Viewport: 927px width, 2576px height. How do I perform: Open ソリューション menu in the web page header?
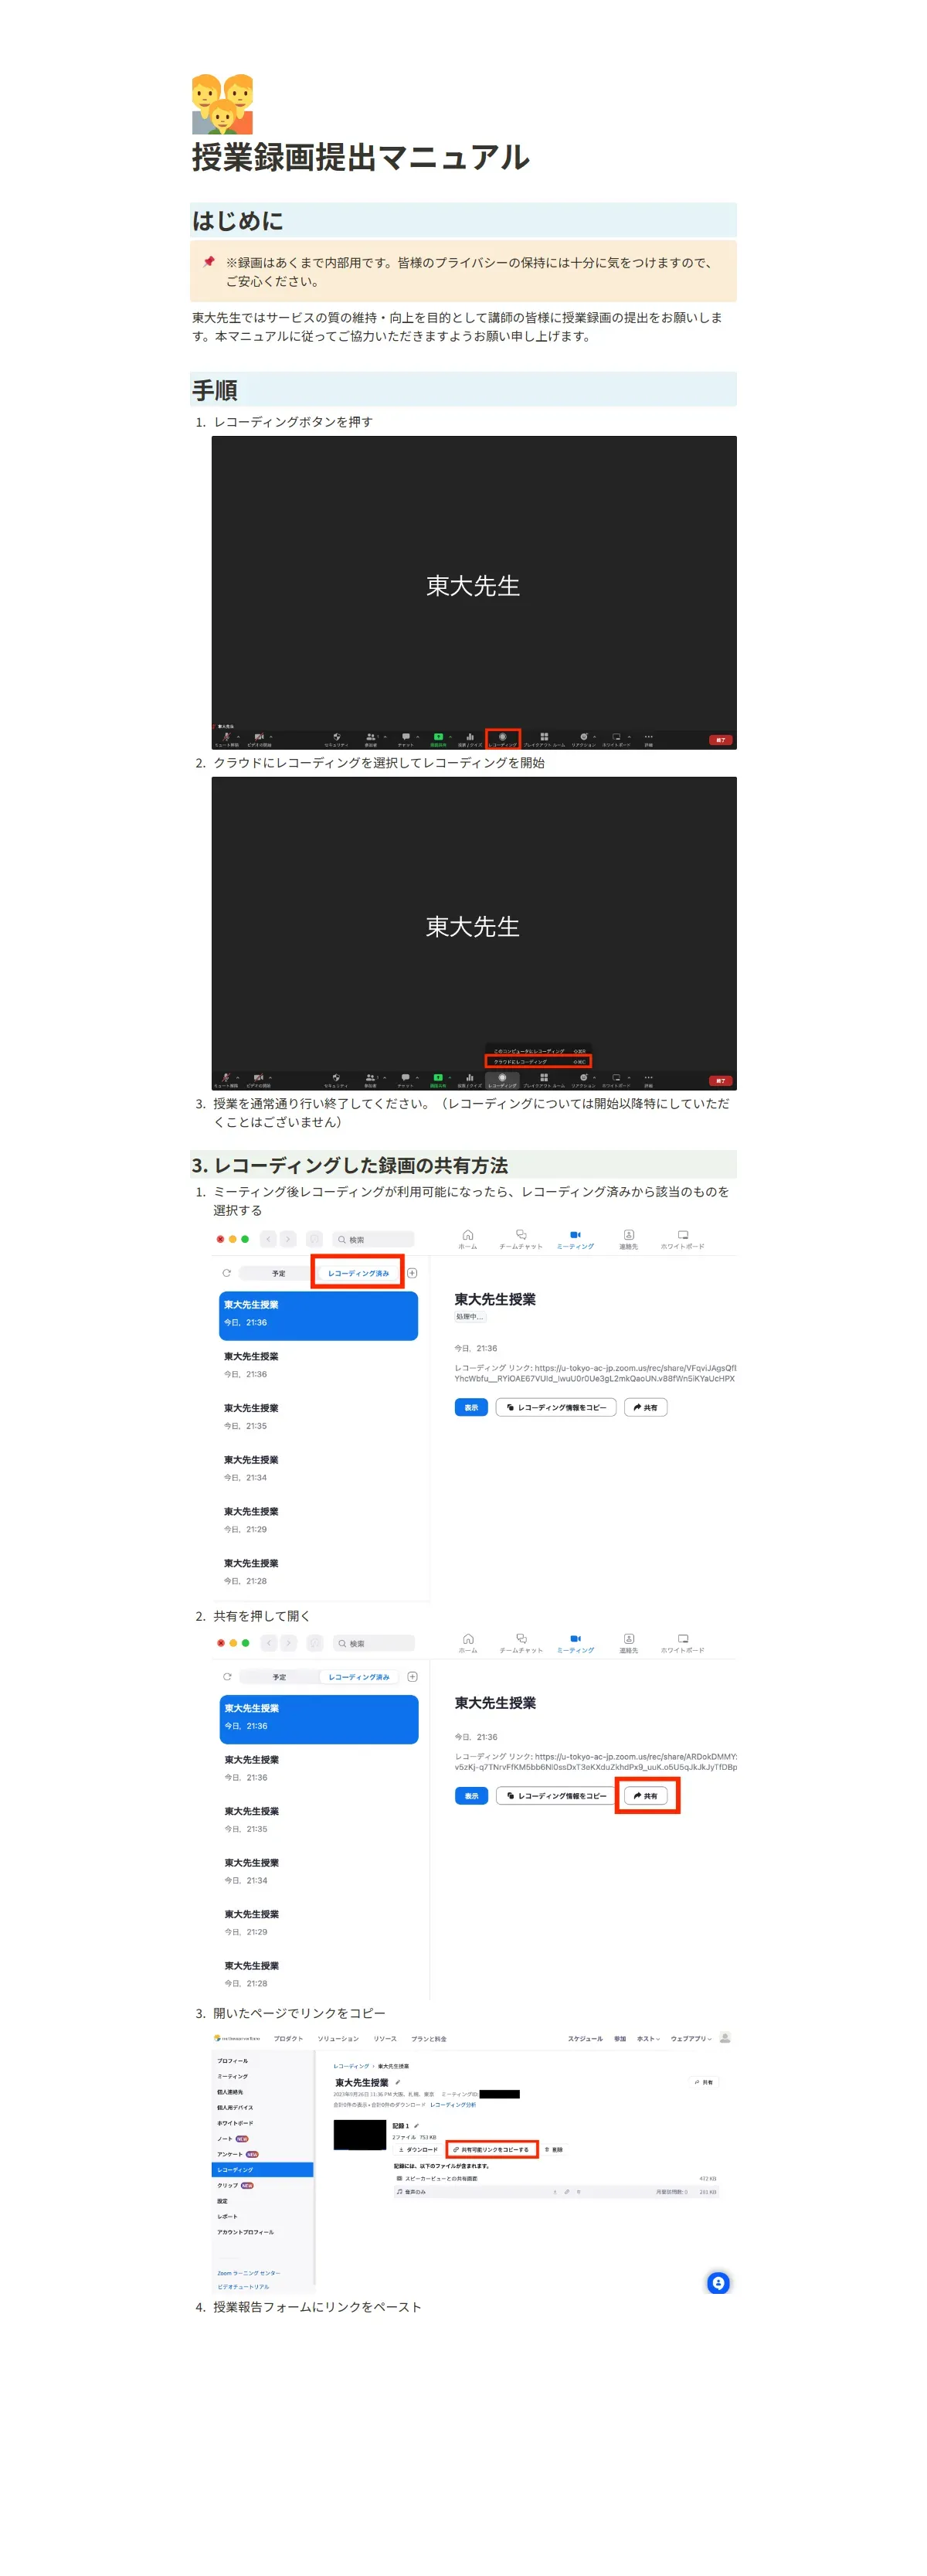(x=338, y=2039)
